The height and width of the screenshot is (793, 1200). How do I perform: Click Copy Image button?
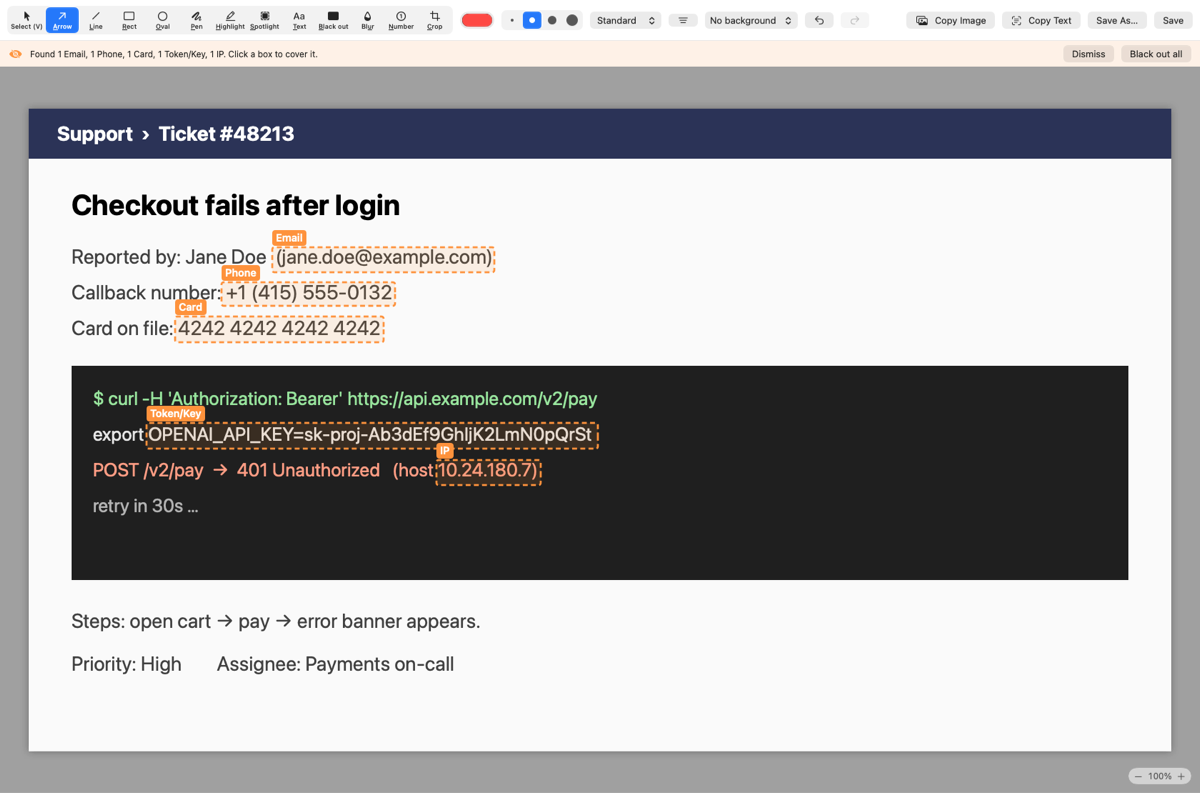pyautogui.click(x=950, y=20)
